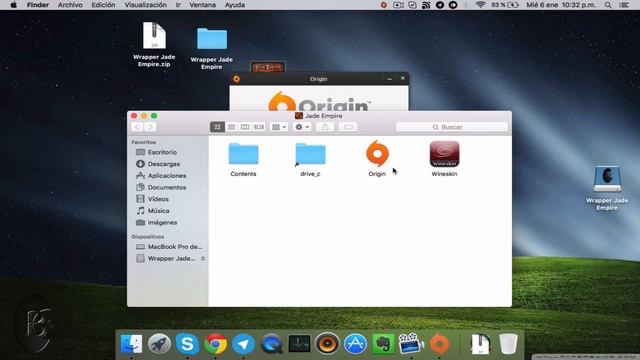Viewport: 640px width, 360px height.
Task: Open Launchpad rocket in the Dock
Action: pyautogui.click(x=159, y=344)
